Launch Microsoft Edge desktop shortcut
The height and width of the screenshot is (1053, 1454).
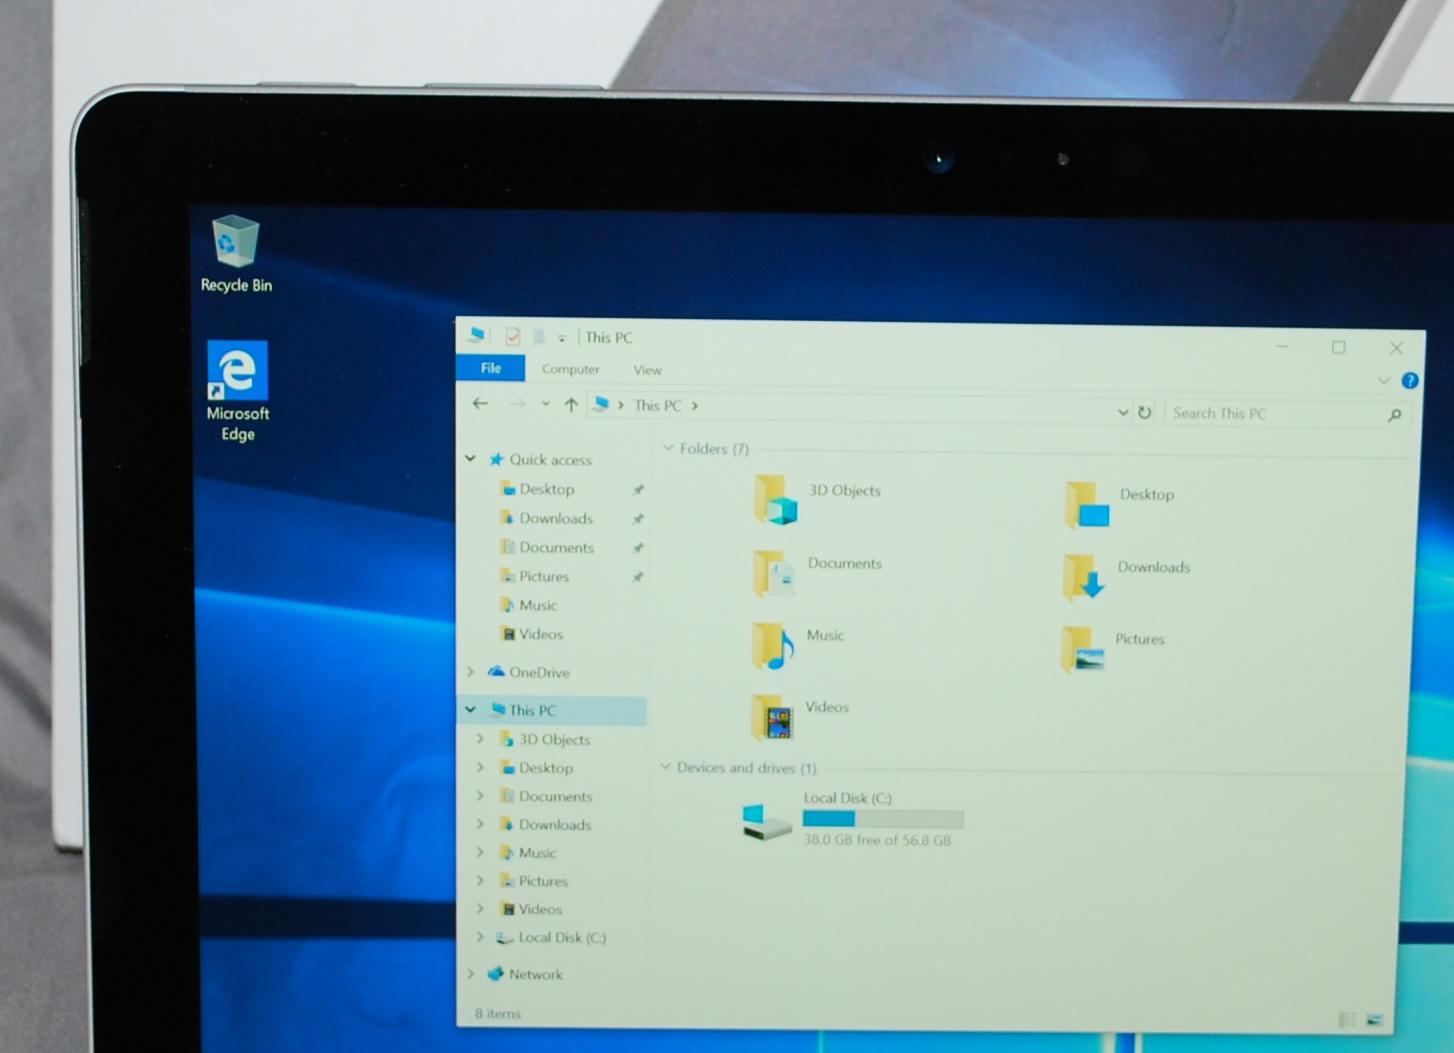(x=238, y=391)
